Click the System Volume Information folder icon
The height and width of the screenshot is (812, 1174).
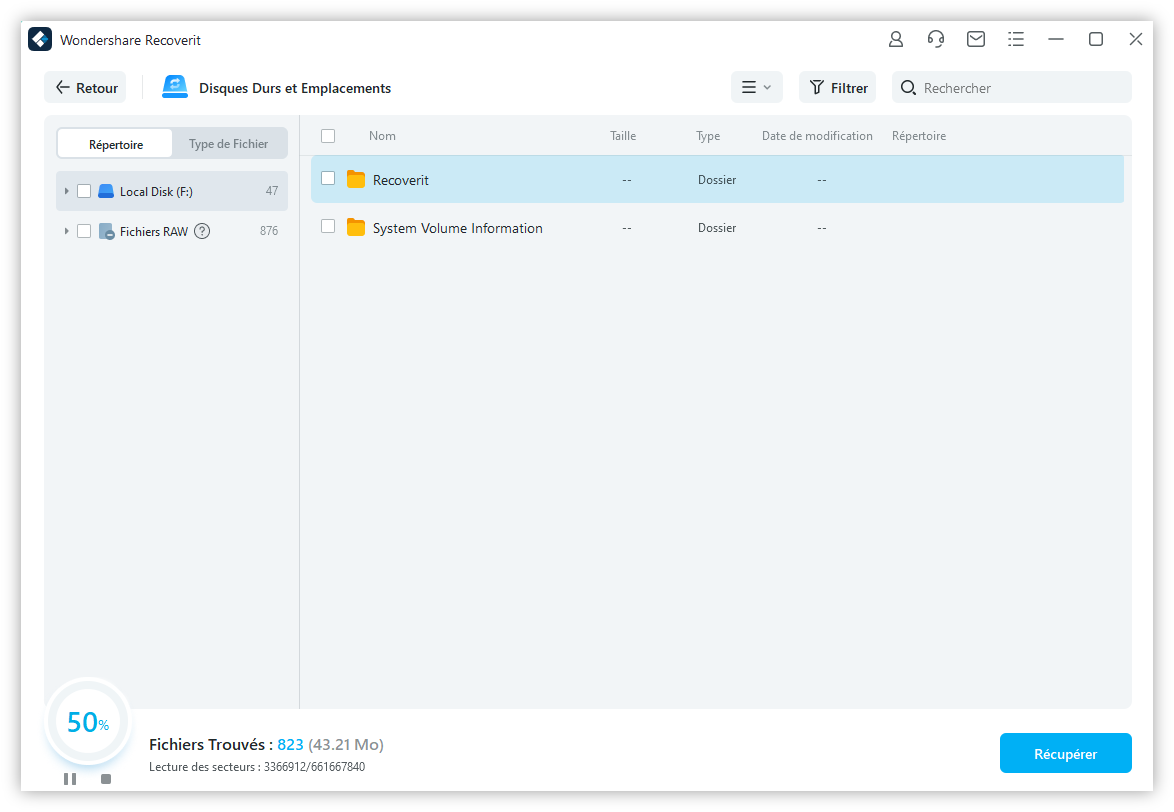356,228
